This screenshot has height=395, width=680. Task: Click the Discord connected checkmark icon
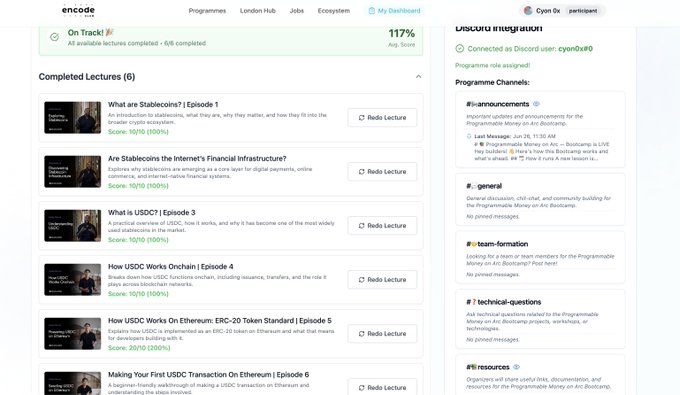460,49
